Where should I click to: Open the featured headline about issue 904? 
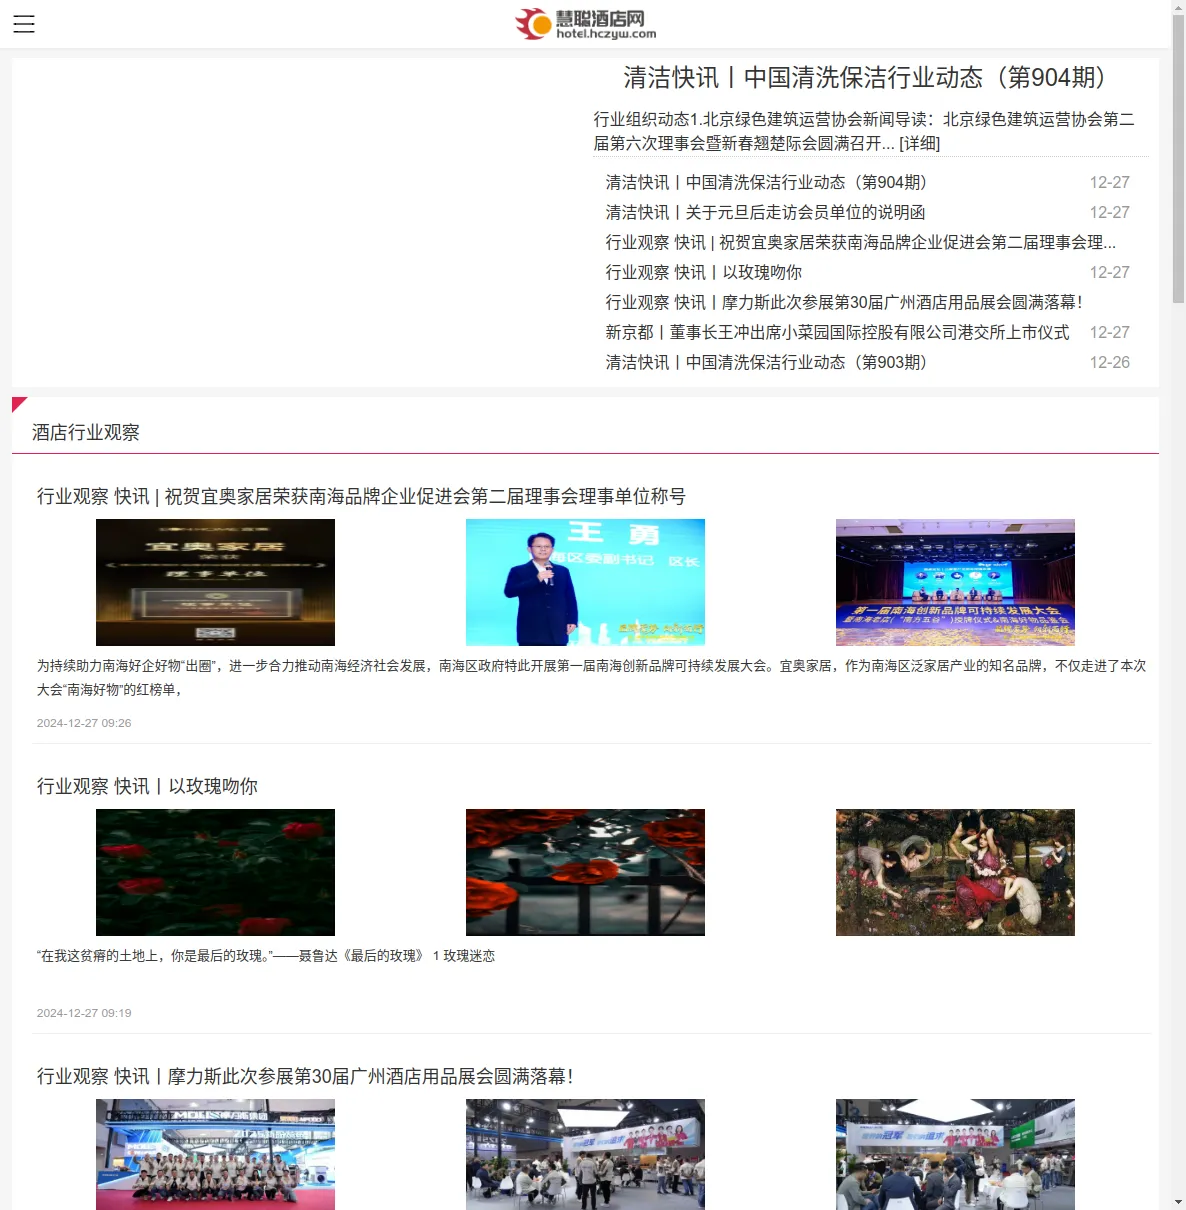point(865,78)
